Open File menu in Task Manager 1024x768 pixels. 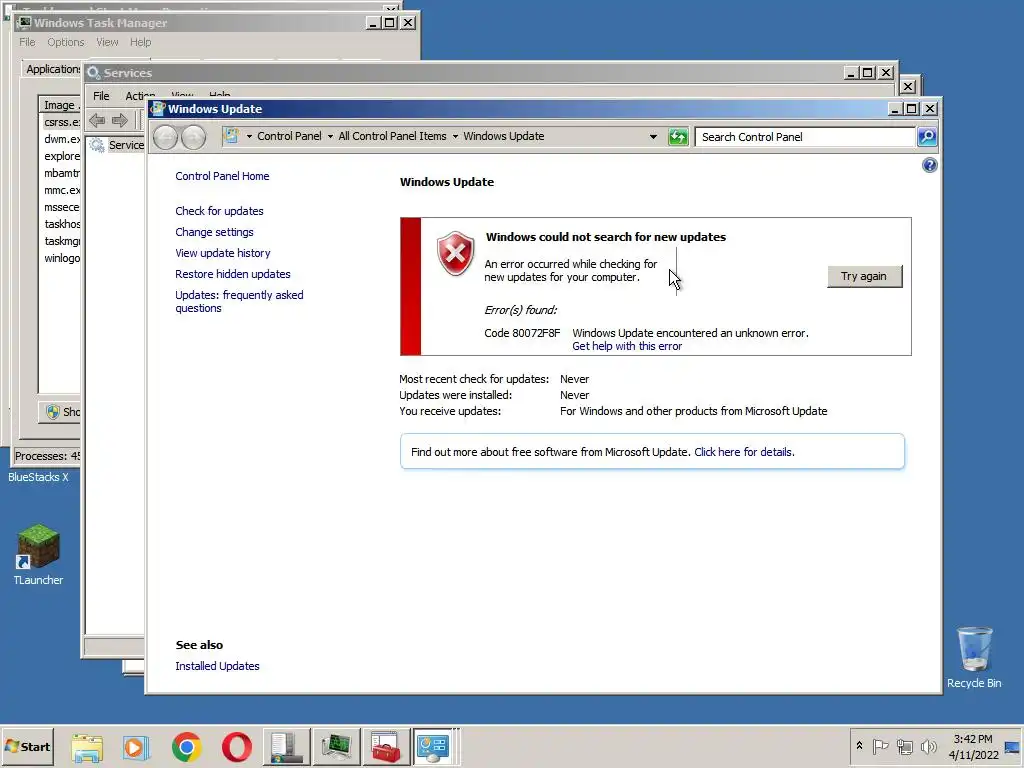27,42
